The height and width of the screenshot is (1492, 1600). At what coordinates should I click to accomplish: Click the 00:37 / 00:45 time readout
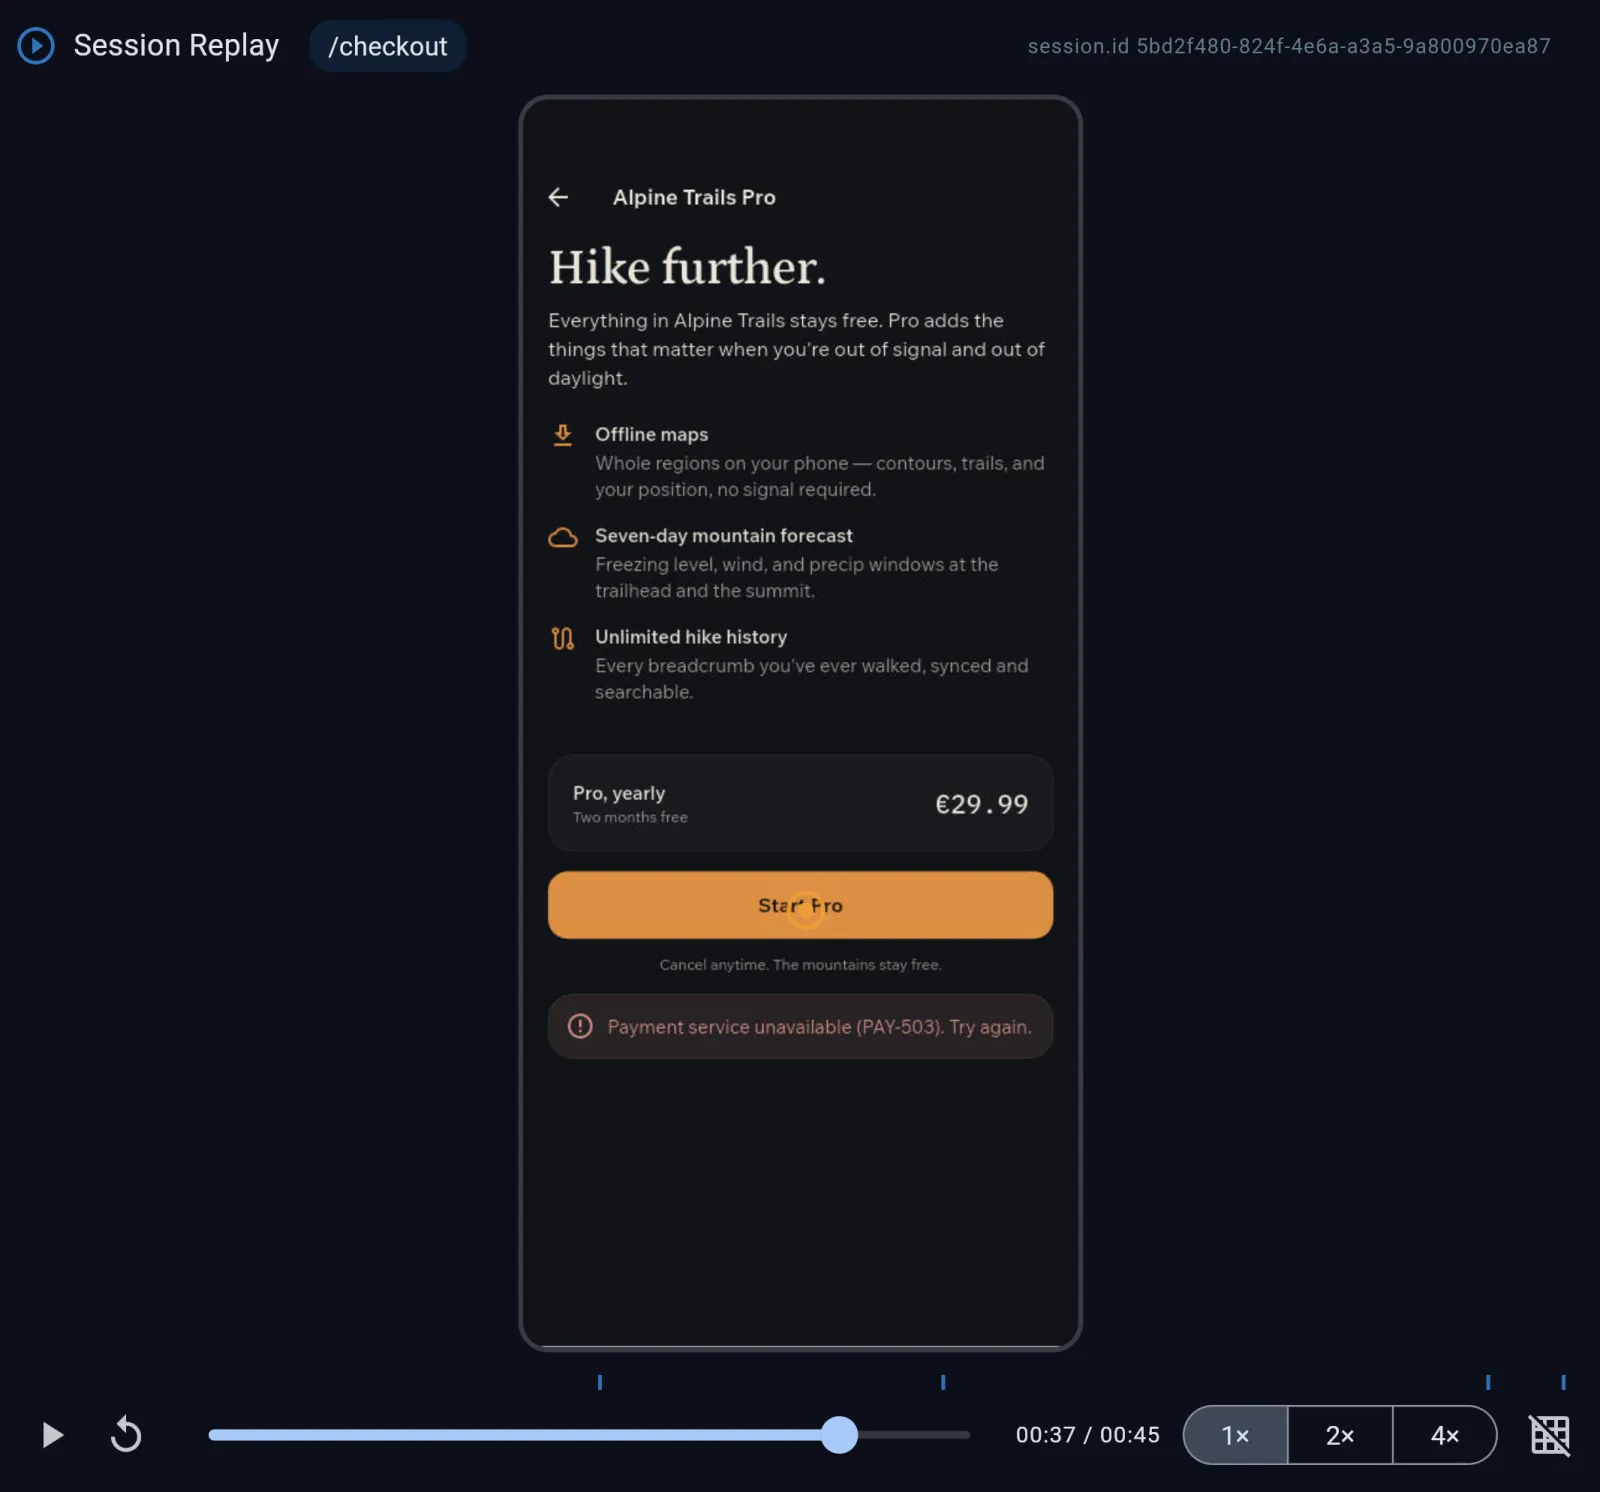[x=1088, y=1435]
